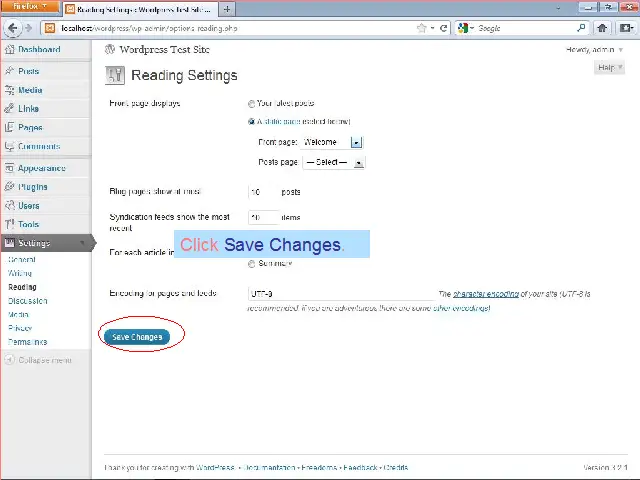640x480 pixels.
Task: Click the Dashboard house icon
Action: click(x=10, y=49)
